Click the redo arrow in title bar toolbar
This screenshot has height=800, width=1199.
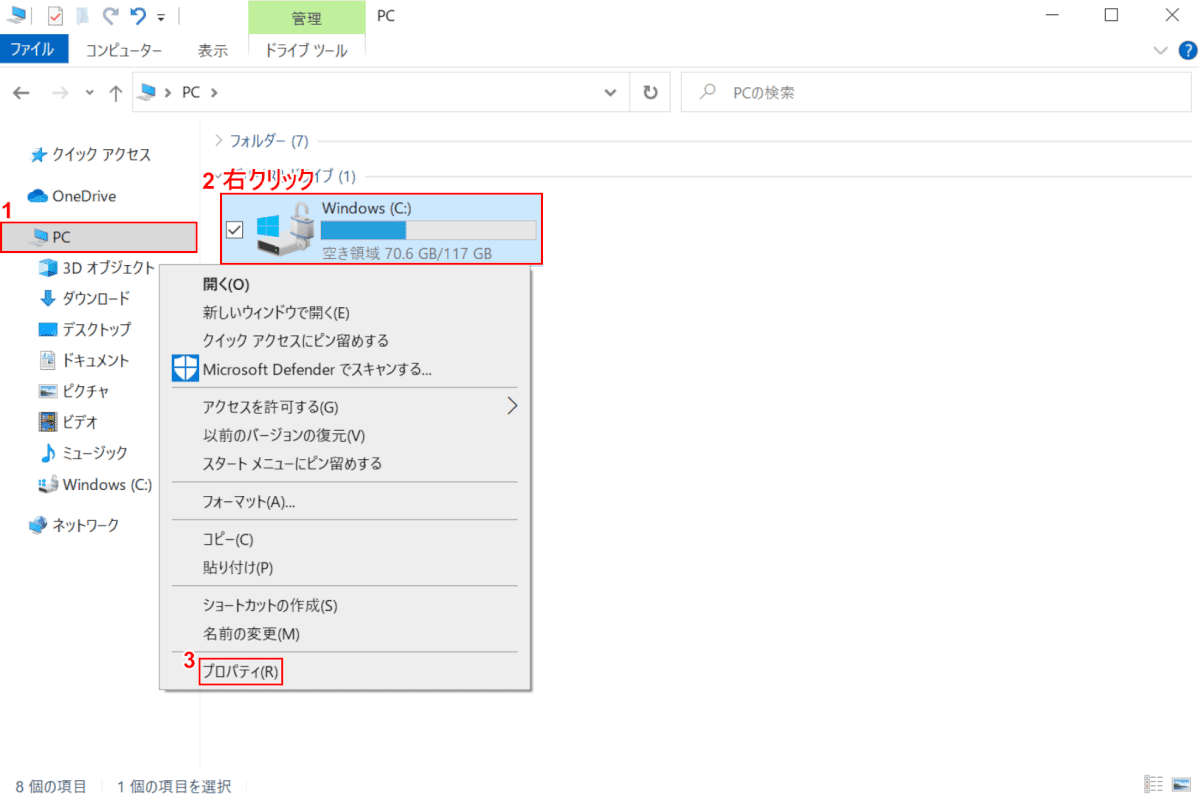tap(111, 15)
